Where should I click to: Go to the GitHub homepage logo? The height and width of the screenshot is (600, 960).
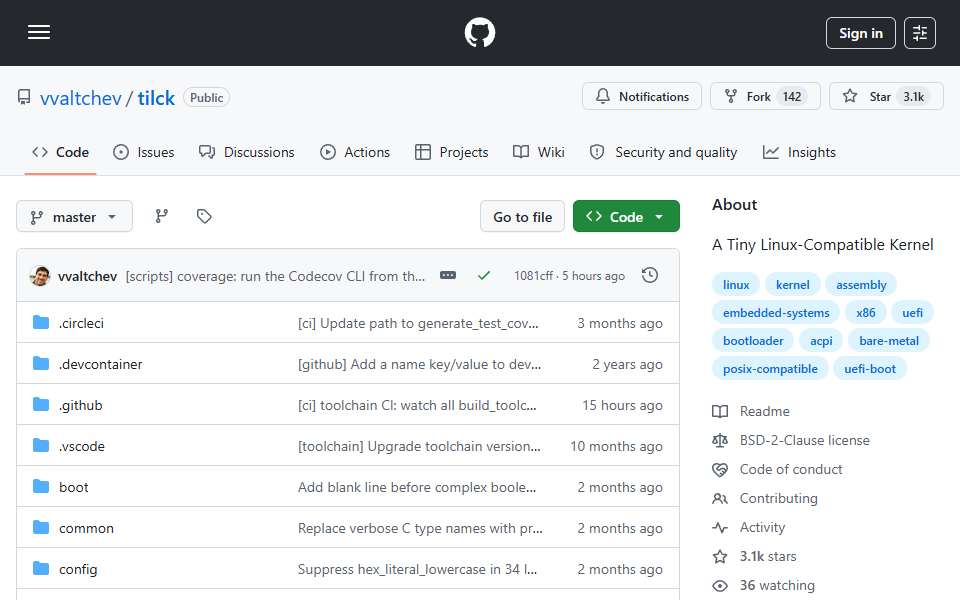tap(479, 32)
